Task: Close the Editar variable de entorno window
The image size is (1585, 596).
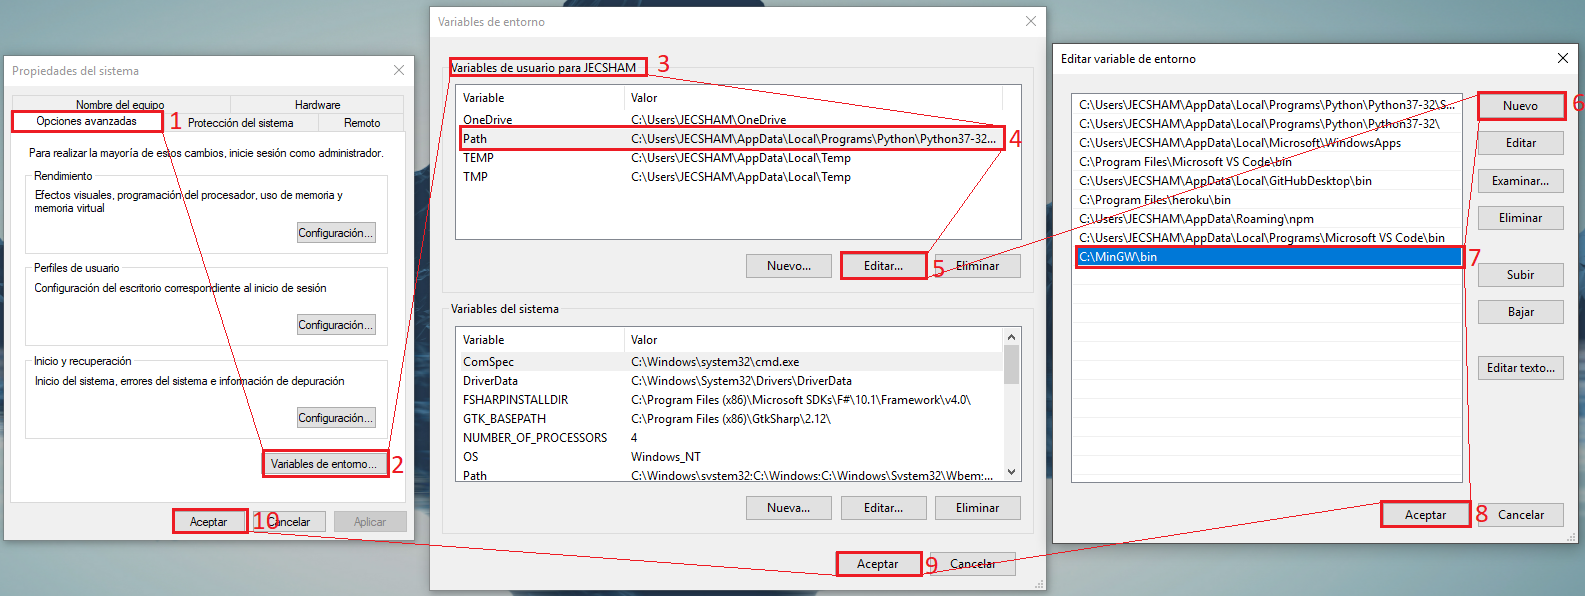Action: [1563, 58]
